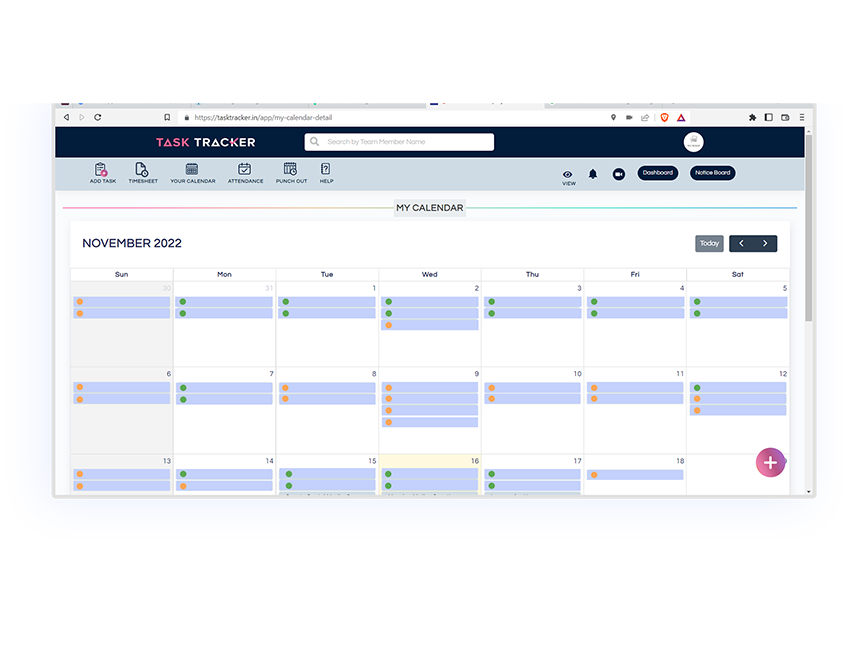Click the Punch Out clock icon
Screen dimensions: 850x650
291,172
